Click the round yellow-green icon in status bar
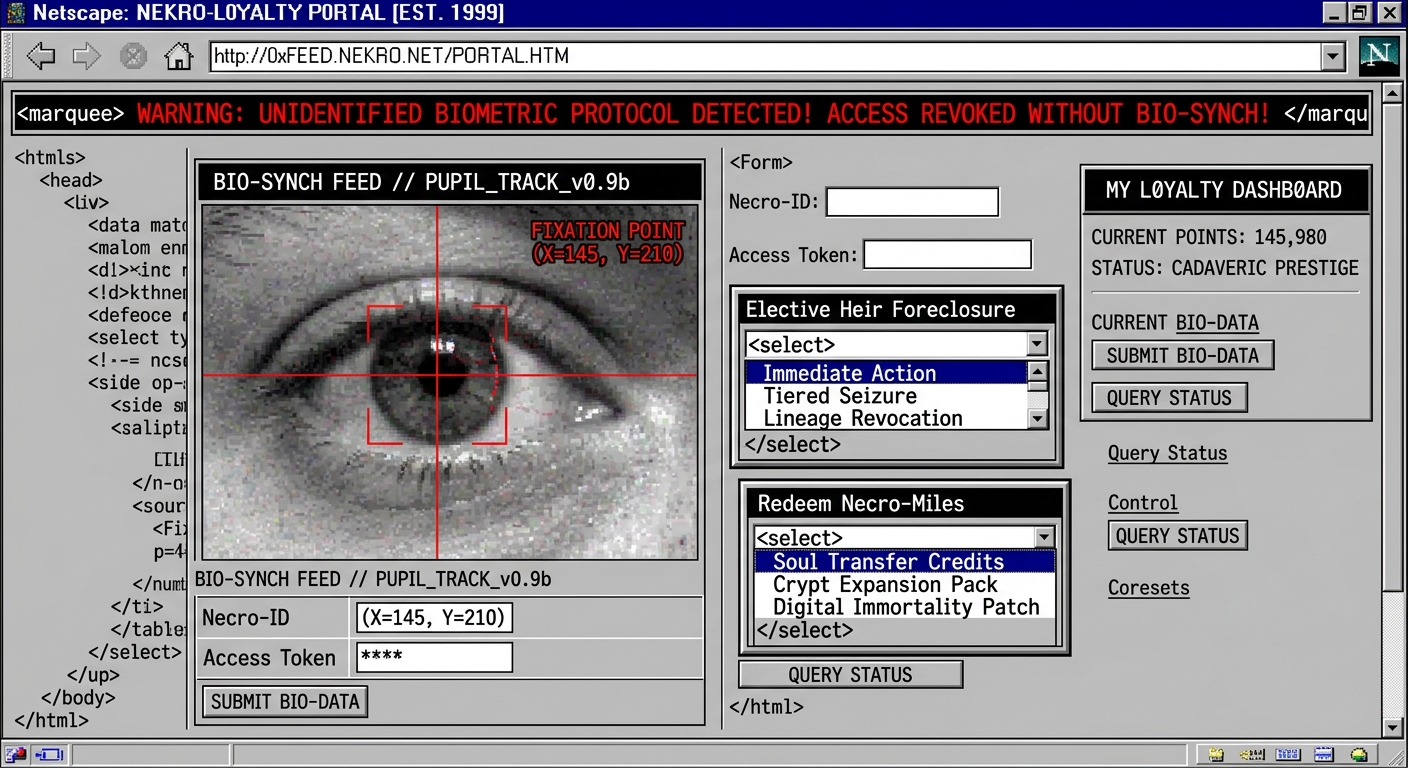This screenshot has height=768, width=1408. click(x=1359, y=754)
